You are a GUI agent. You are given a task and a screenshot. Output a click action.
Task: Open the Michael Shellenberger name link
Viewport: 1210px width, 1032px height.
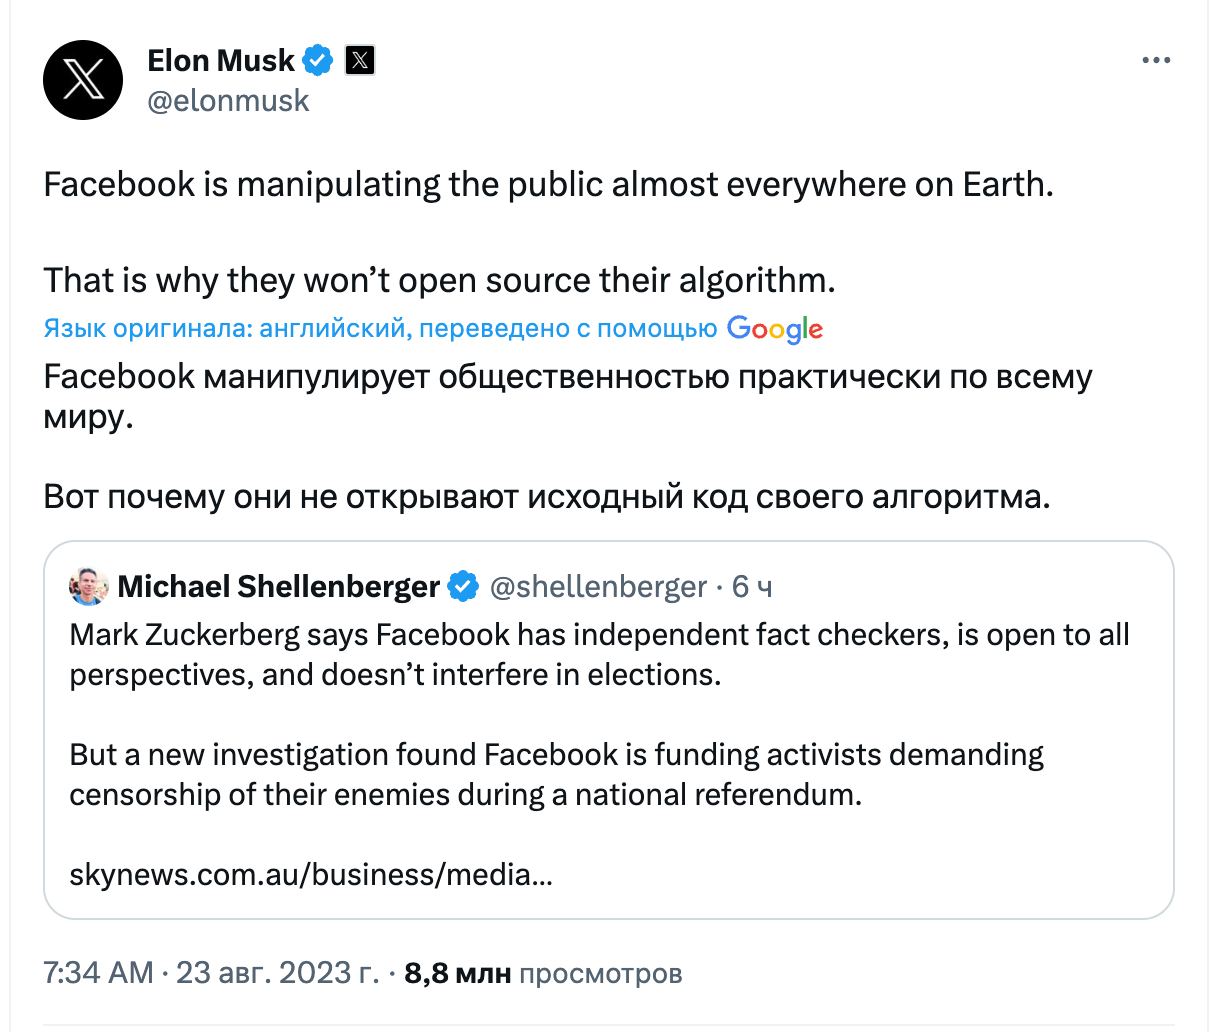(278, 587)
